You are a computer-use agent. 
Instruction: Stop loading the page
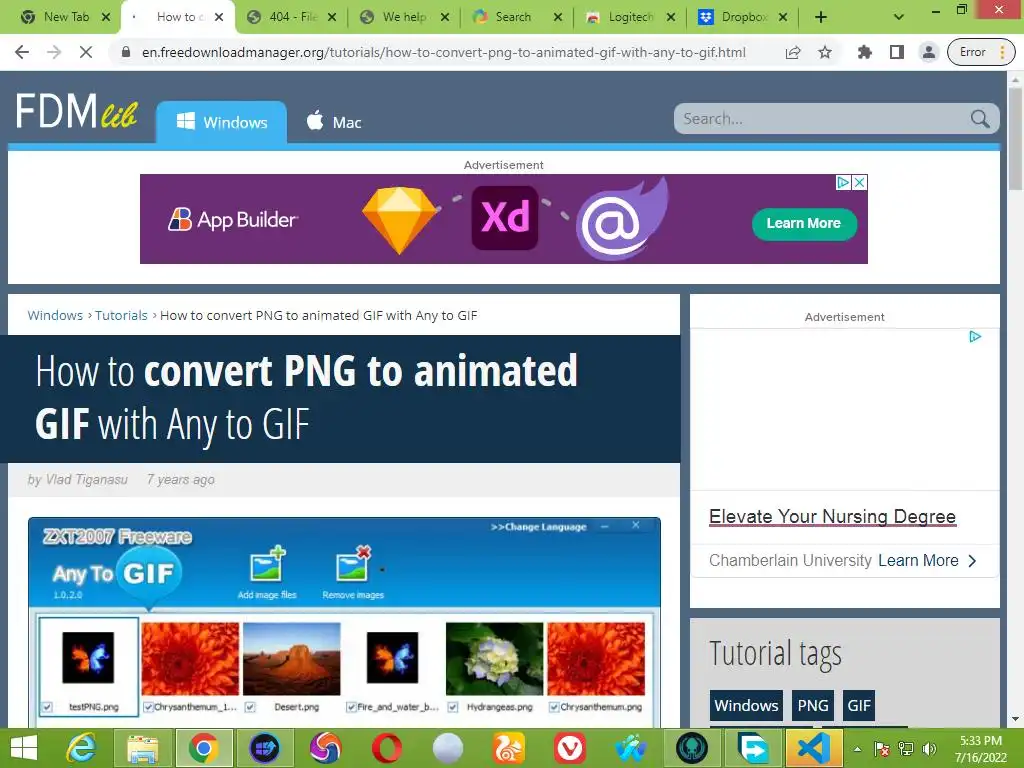click(x=86, y=52)
